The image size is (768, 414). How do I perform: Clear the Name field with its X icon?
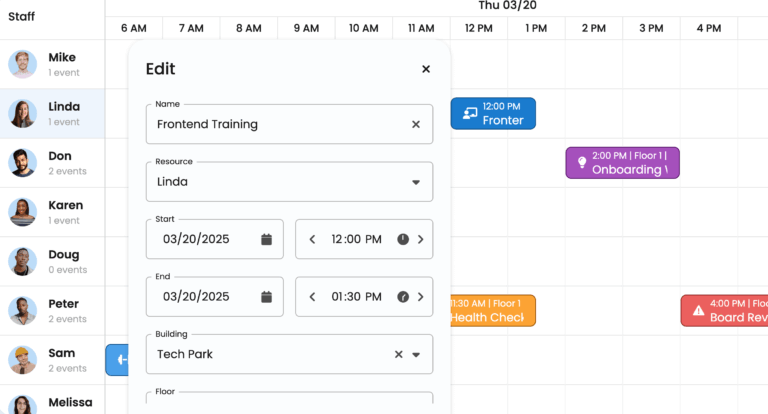tap(416, 124)
